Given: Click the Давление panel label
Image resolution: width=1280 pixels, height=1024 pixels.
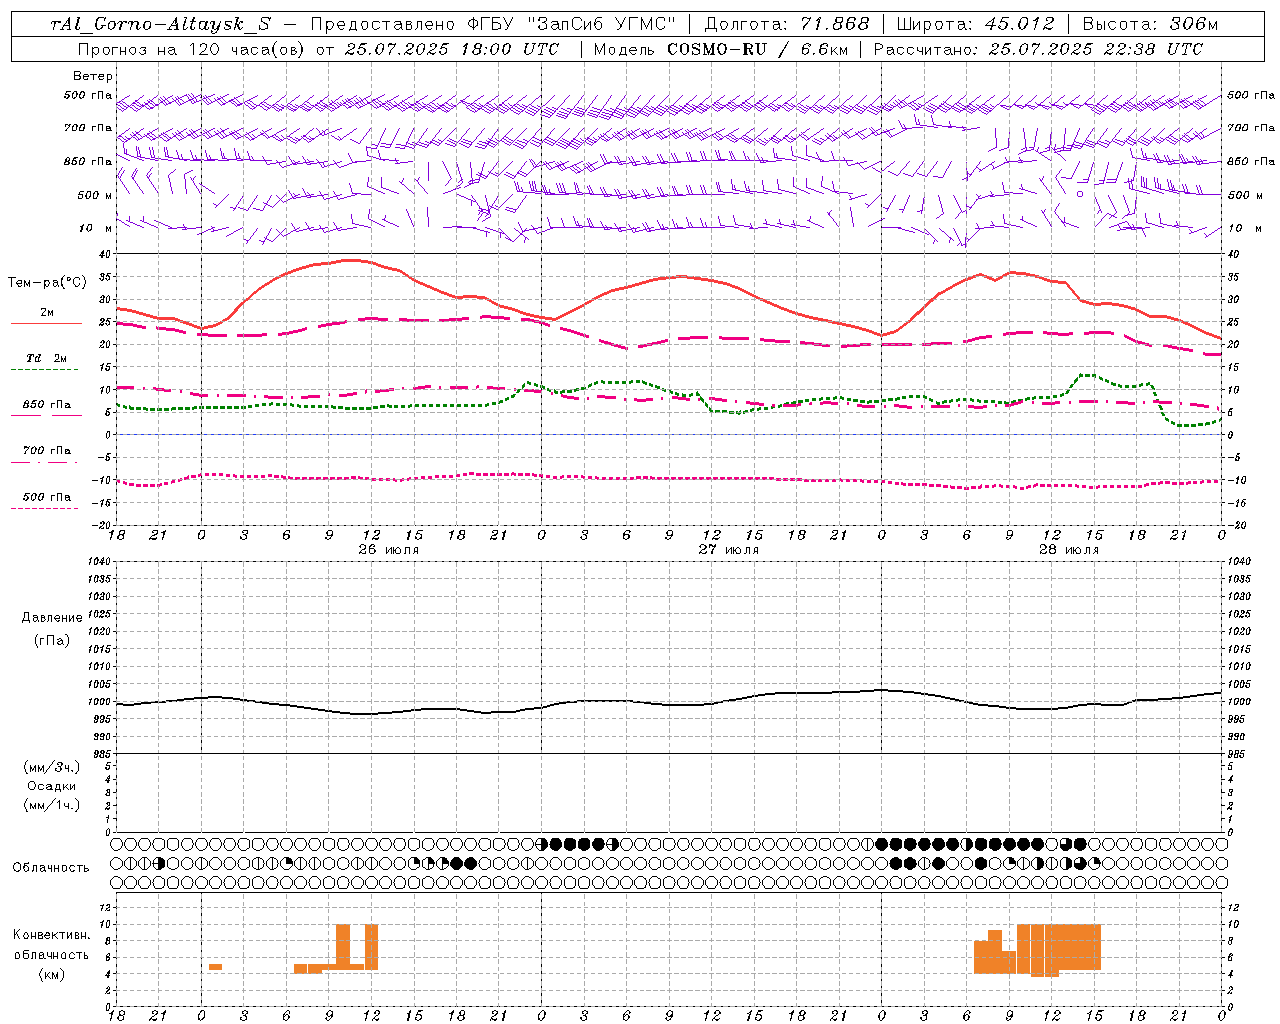Looking at the screenshot, I should tap(52, 618).
